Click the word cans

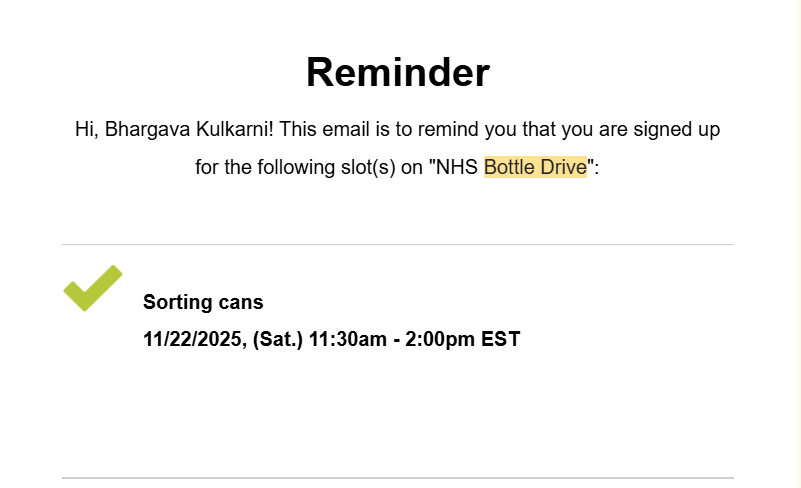(x=242, y=302)
